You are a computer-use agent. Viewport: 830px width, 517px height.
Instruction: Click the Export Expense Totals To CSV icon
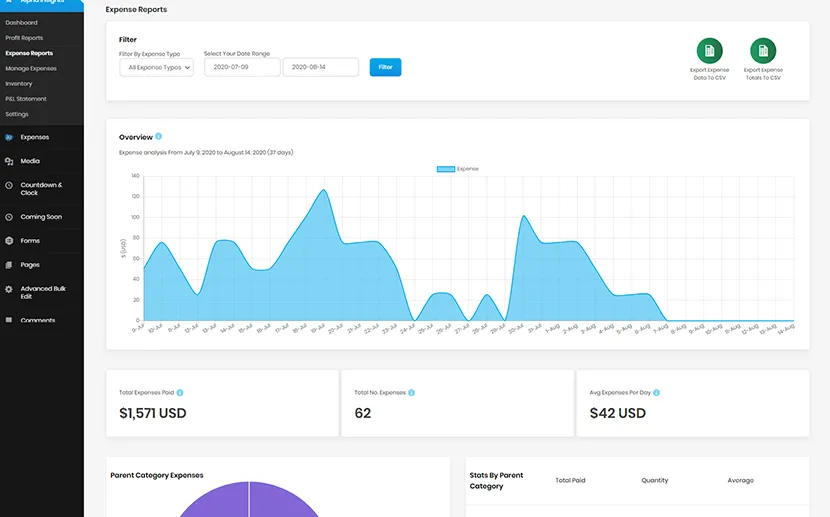(x=763, y=51)
